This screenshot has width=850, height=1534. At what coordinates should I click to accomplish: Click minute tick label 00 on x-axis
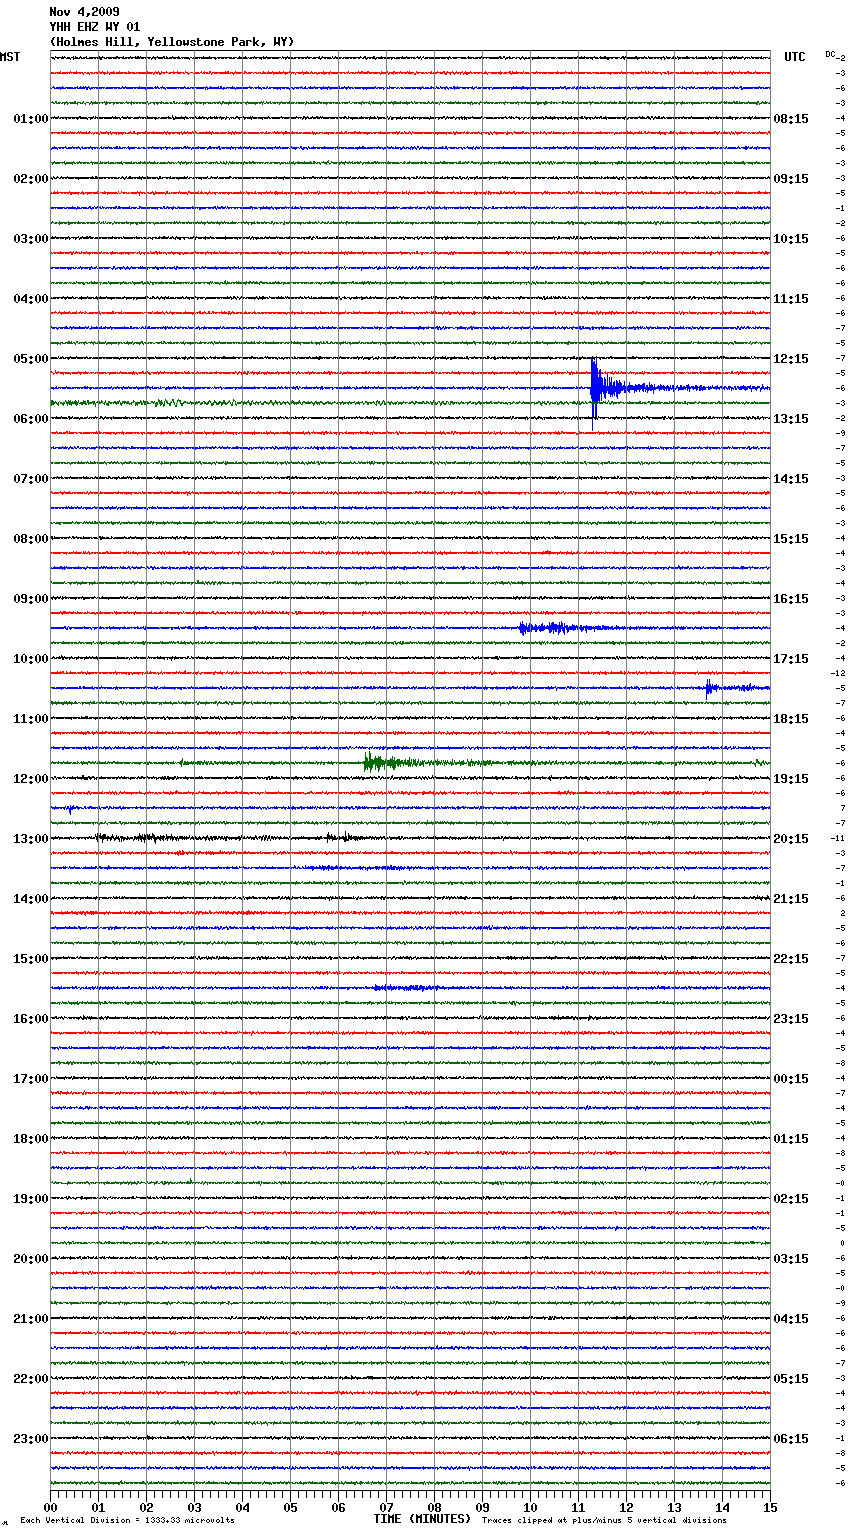point(50,1507)
